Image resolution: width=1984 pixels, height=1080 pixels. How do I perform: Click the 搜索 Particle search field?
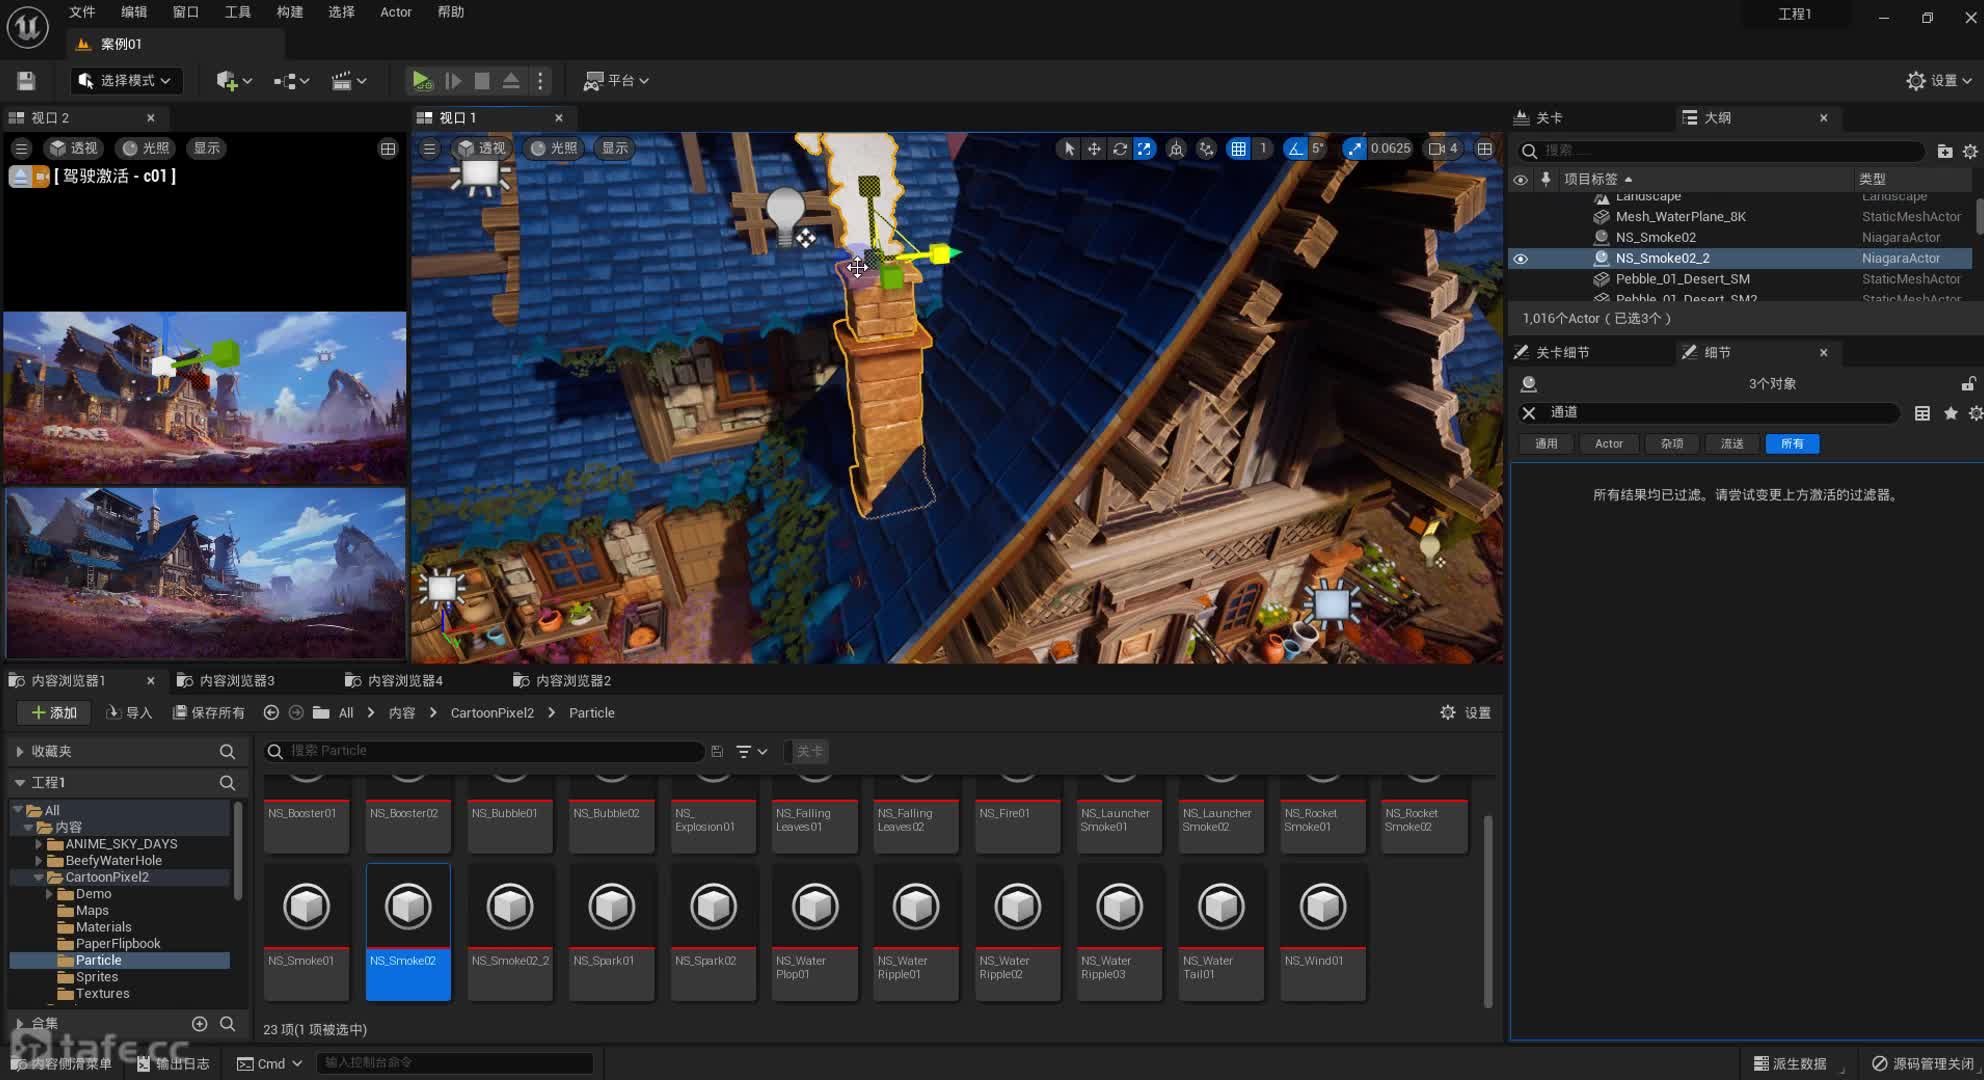coord(484,751)
